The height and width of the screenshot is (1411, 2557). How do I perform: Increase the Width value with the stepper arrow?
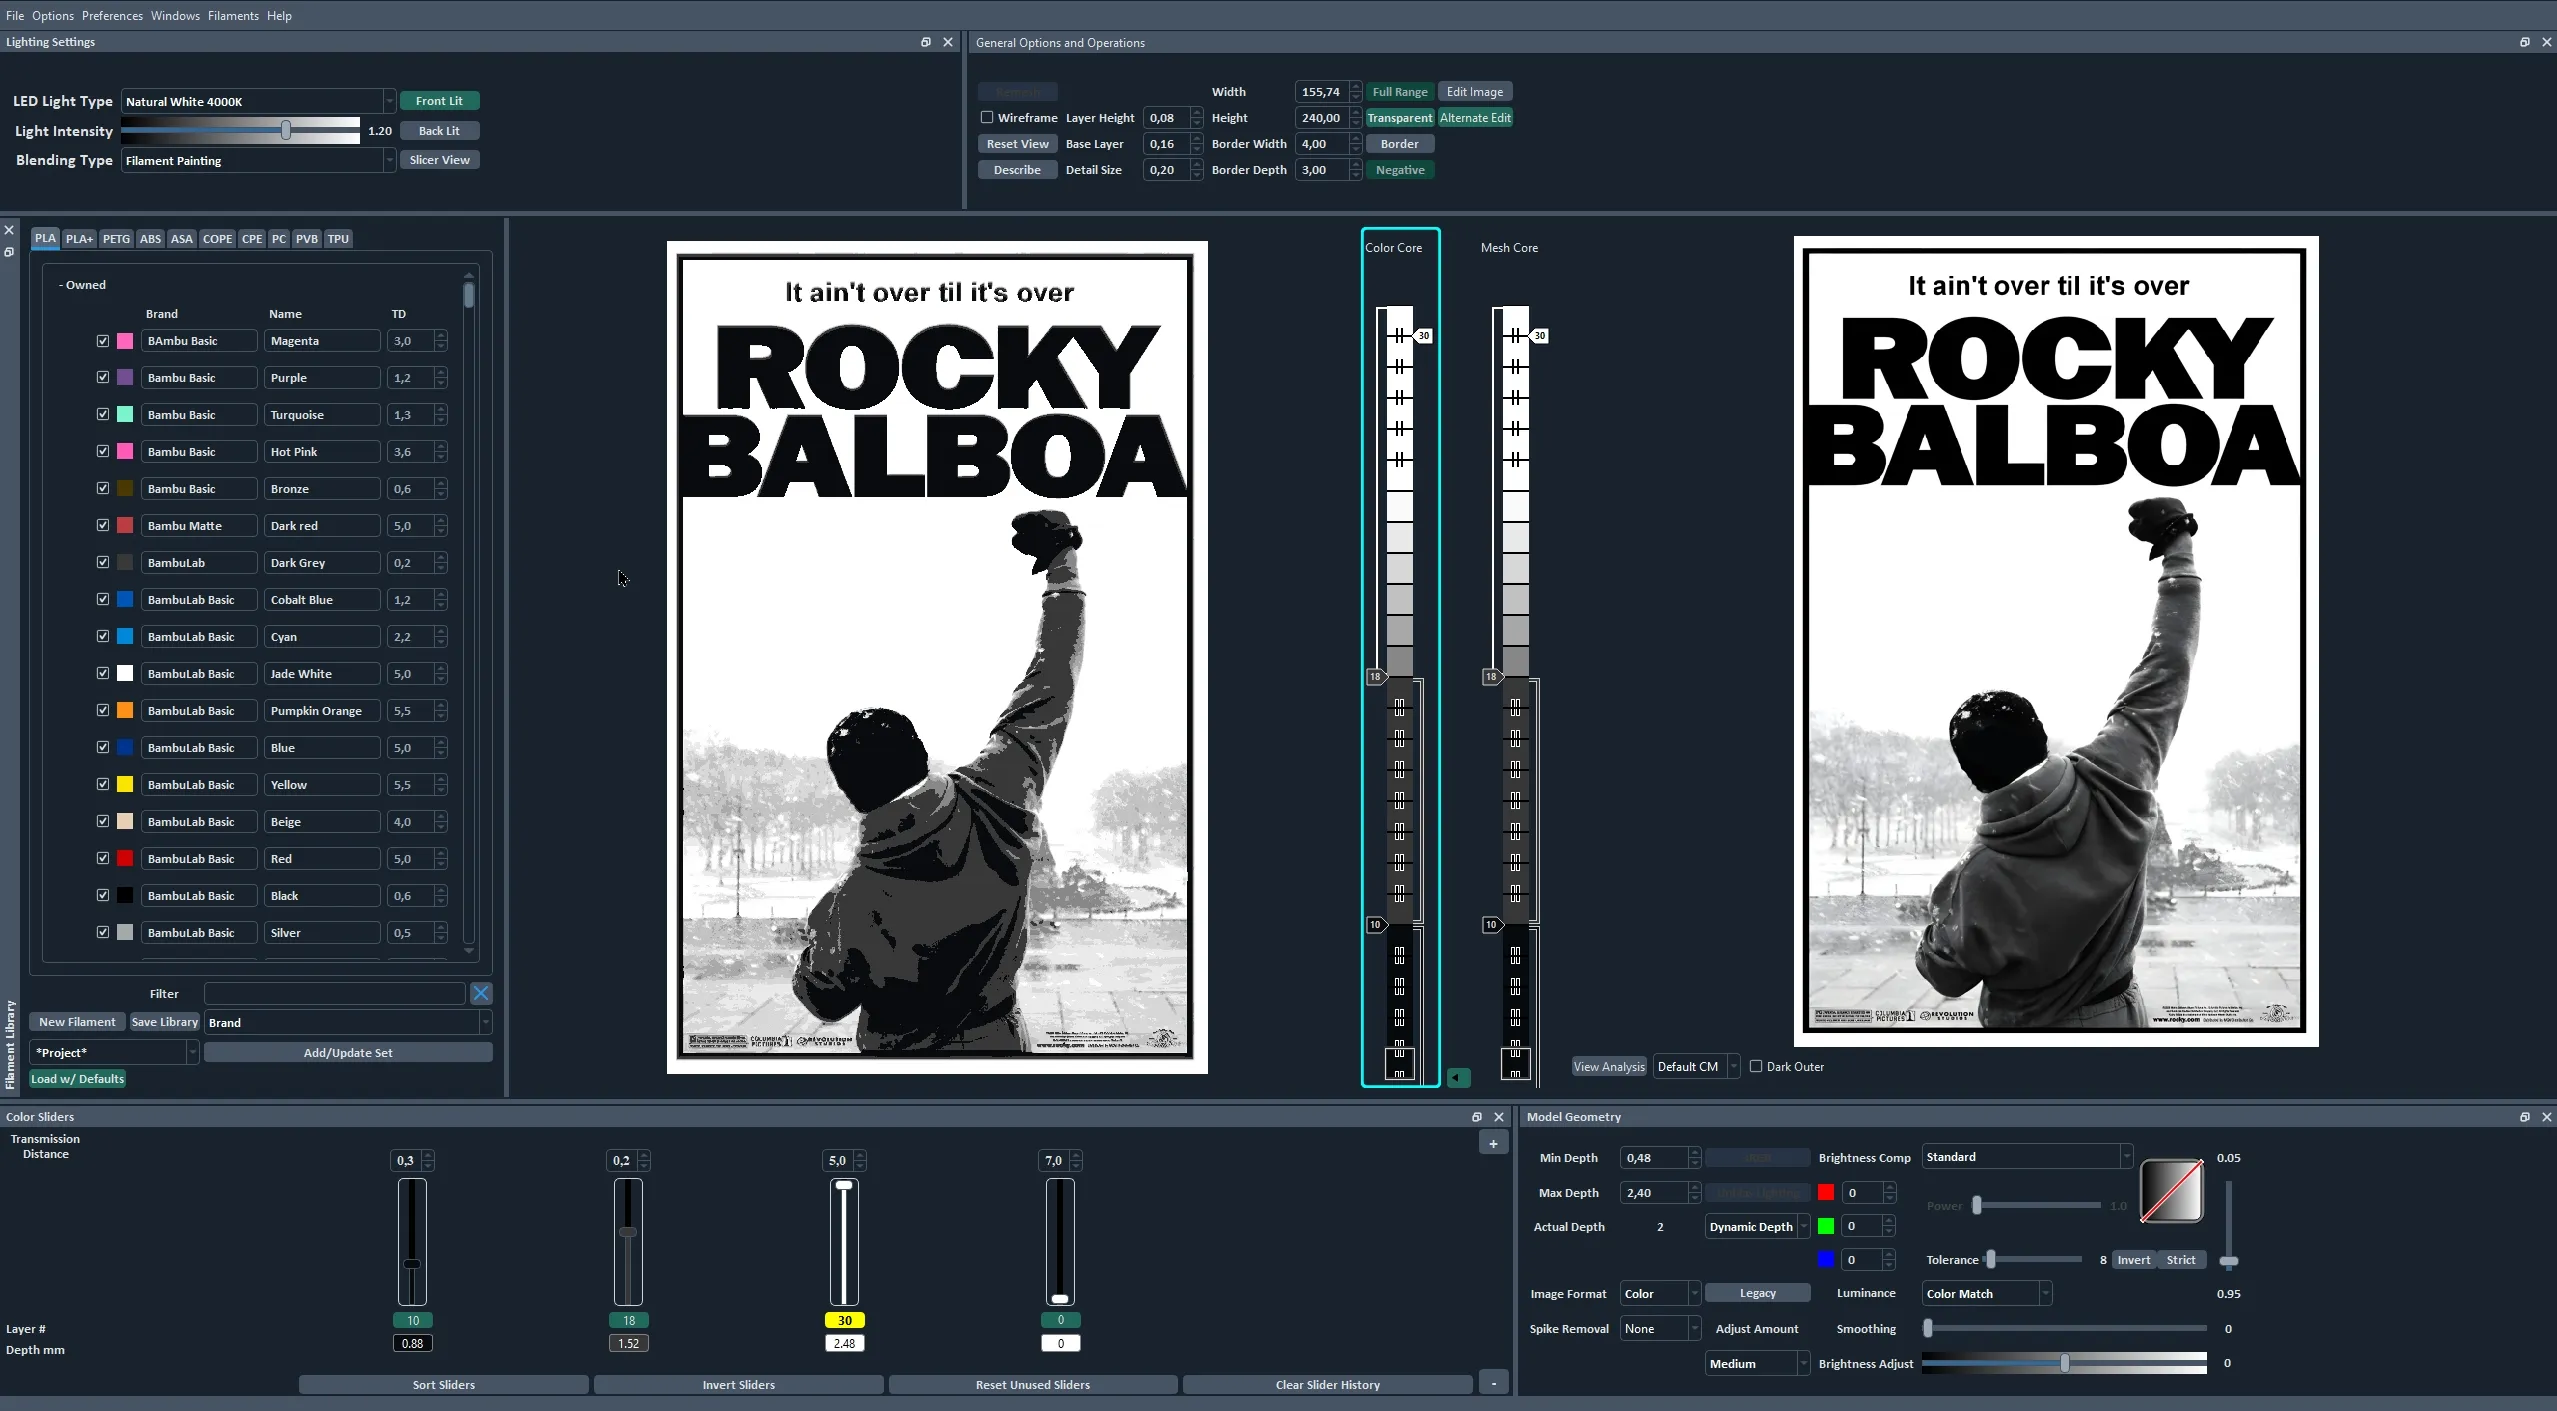tap(1355, 87)
